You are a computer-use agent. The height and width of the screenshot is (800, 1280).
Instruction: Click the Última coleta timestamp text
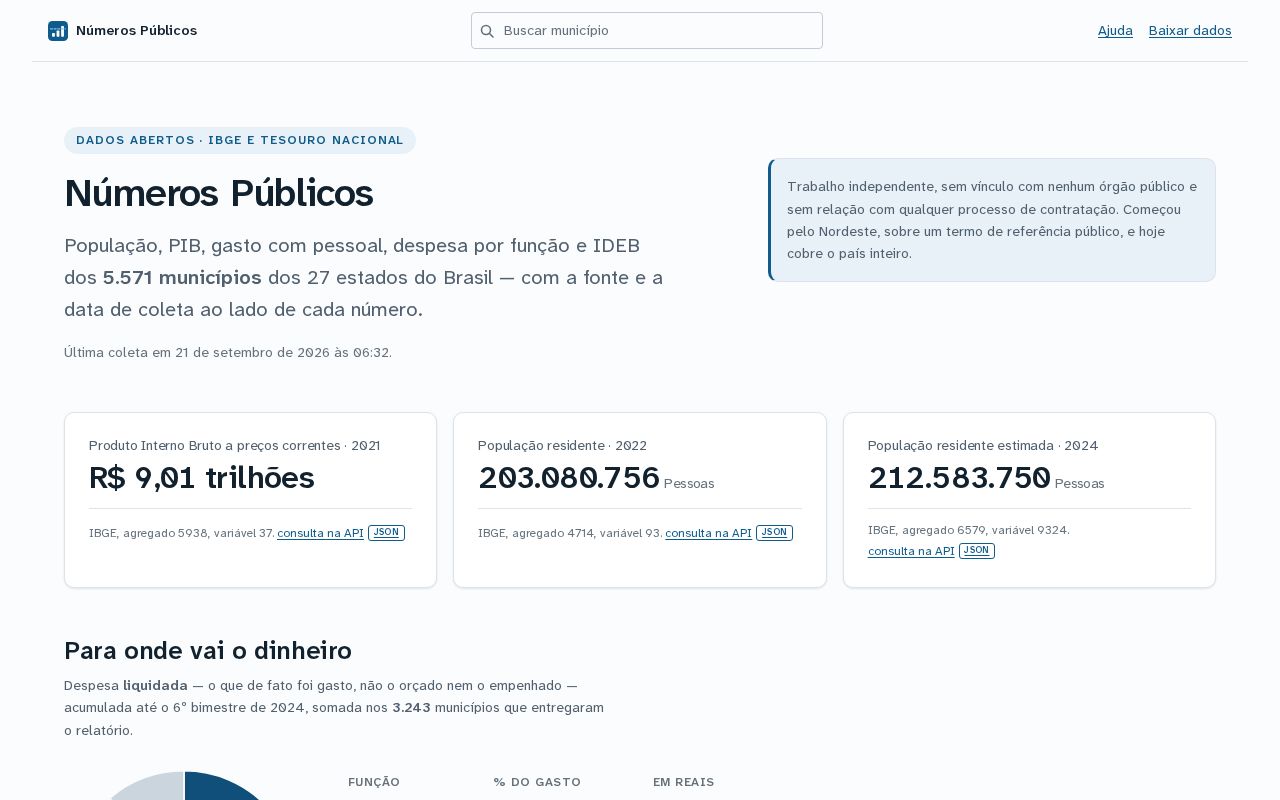228,353
